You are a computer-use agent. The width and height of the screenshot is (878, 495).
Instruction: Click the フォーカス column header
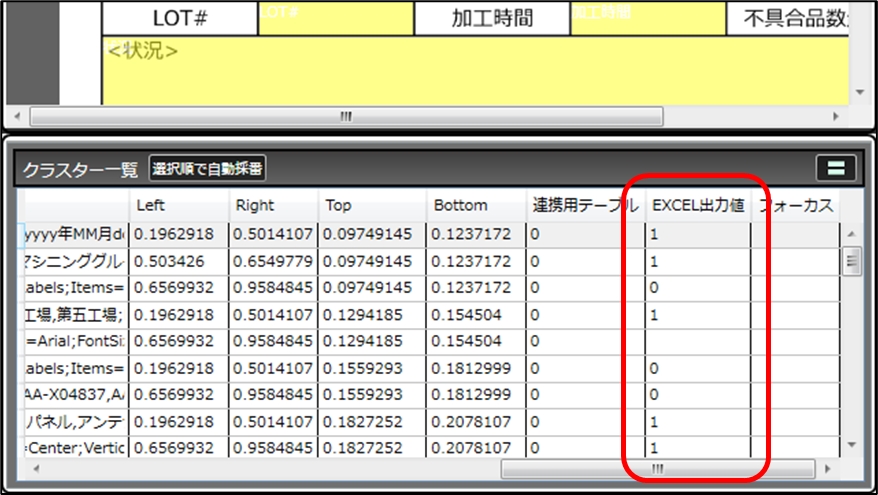[x=795, y=205]
